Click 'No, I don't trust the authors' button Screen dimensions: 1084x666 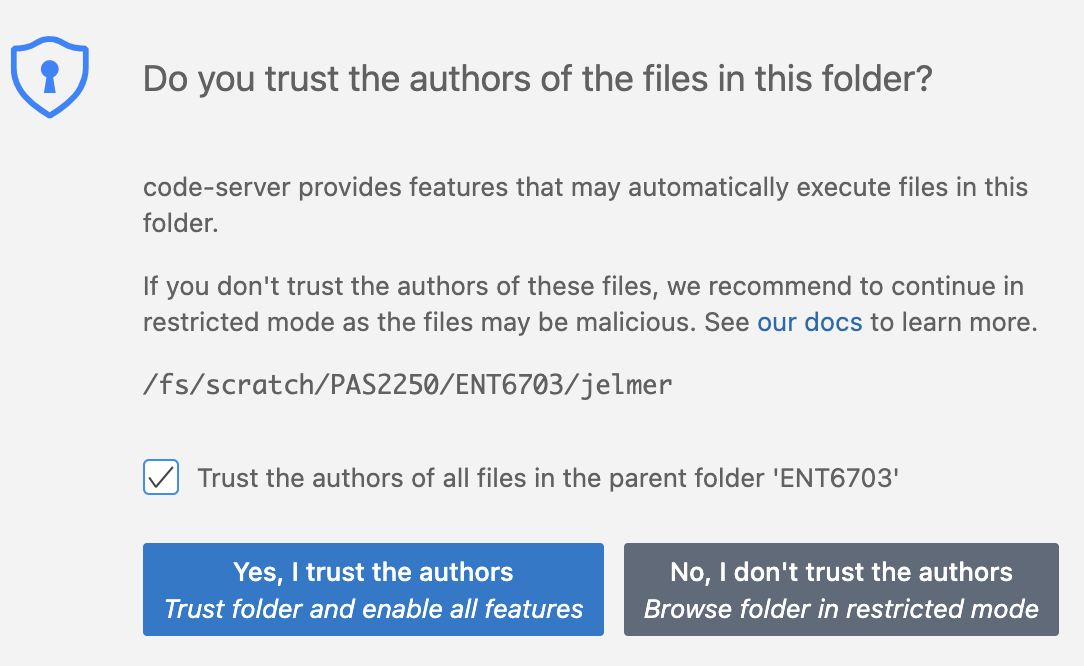pyautogui.click(x=841, y=589)
